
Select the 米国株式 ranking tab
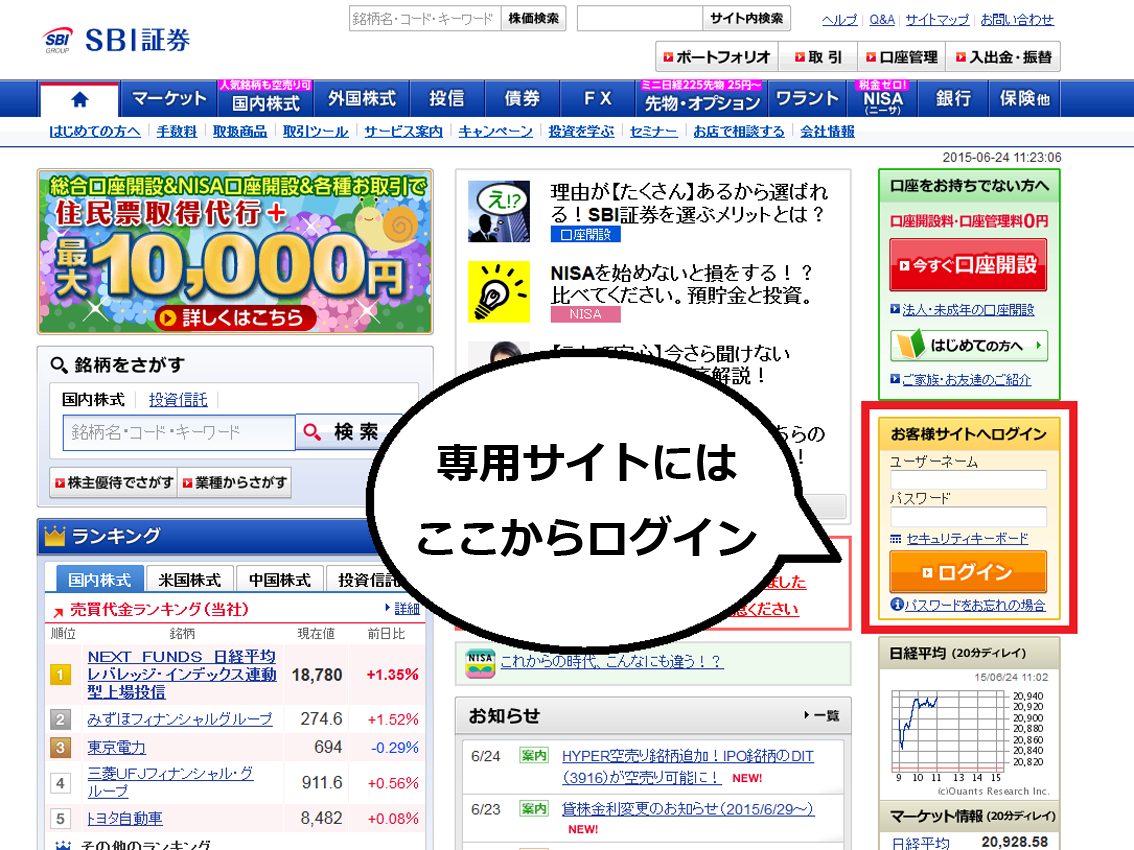(190, 580)
